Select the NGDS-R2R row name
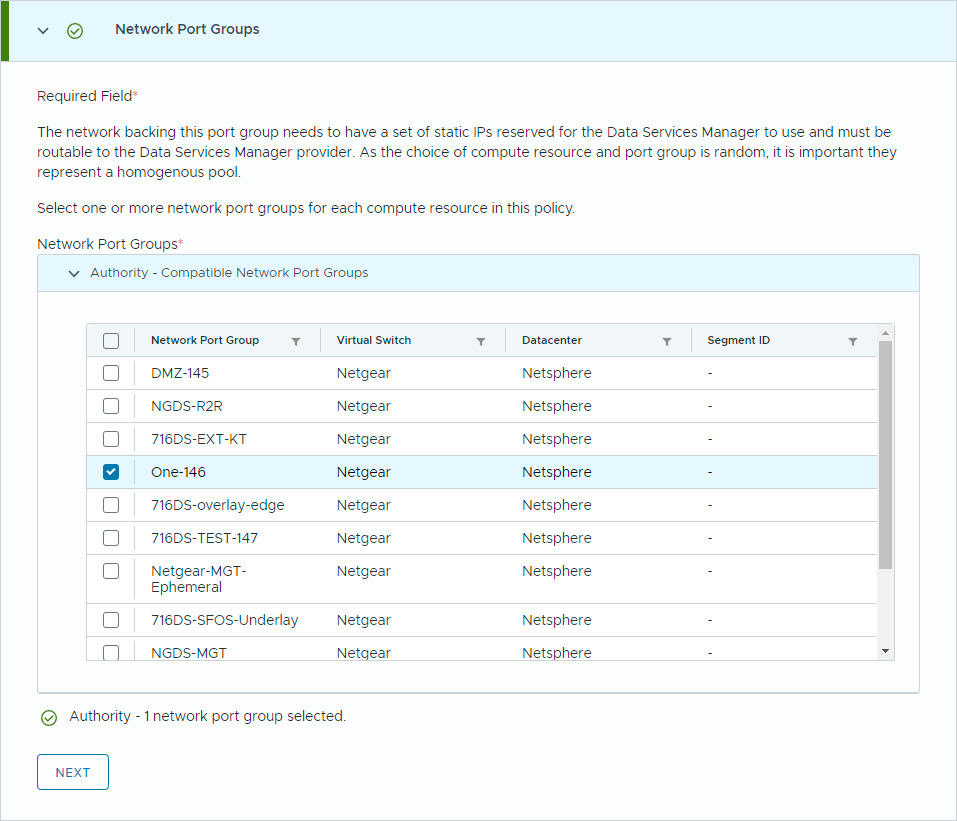The height and width of the screenshot is (821, 957). pos(187,406)
